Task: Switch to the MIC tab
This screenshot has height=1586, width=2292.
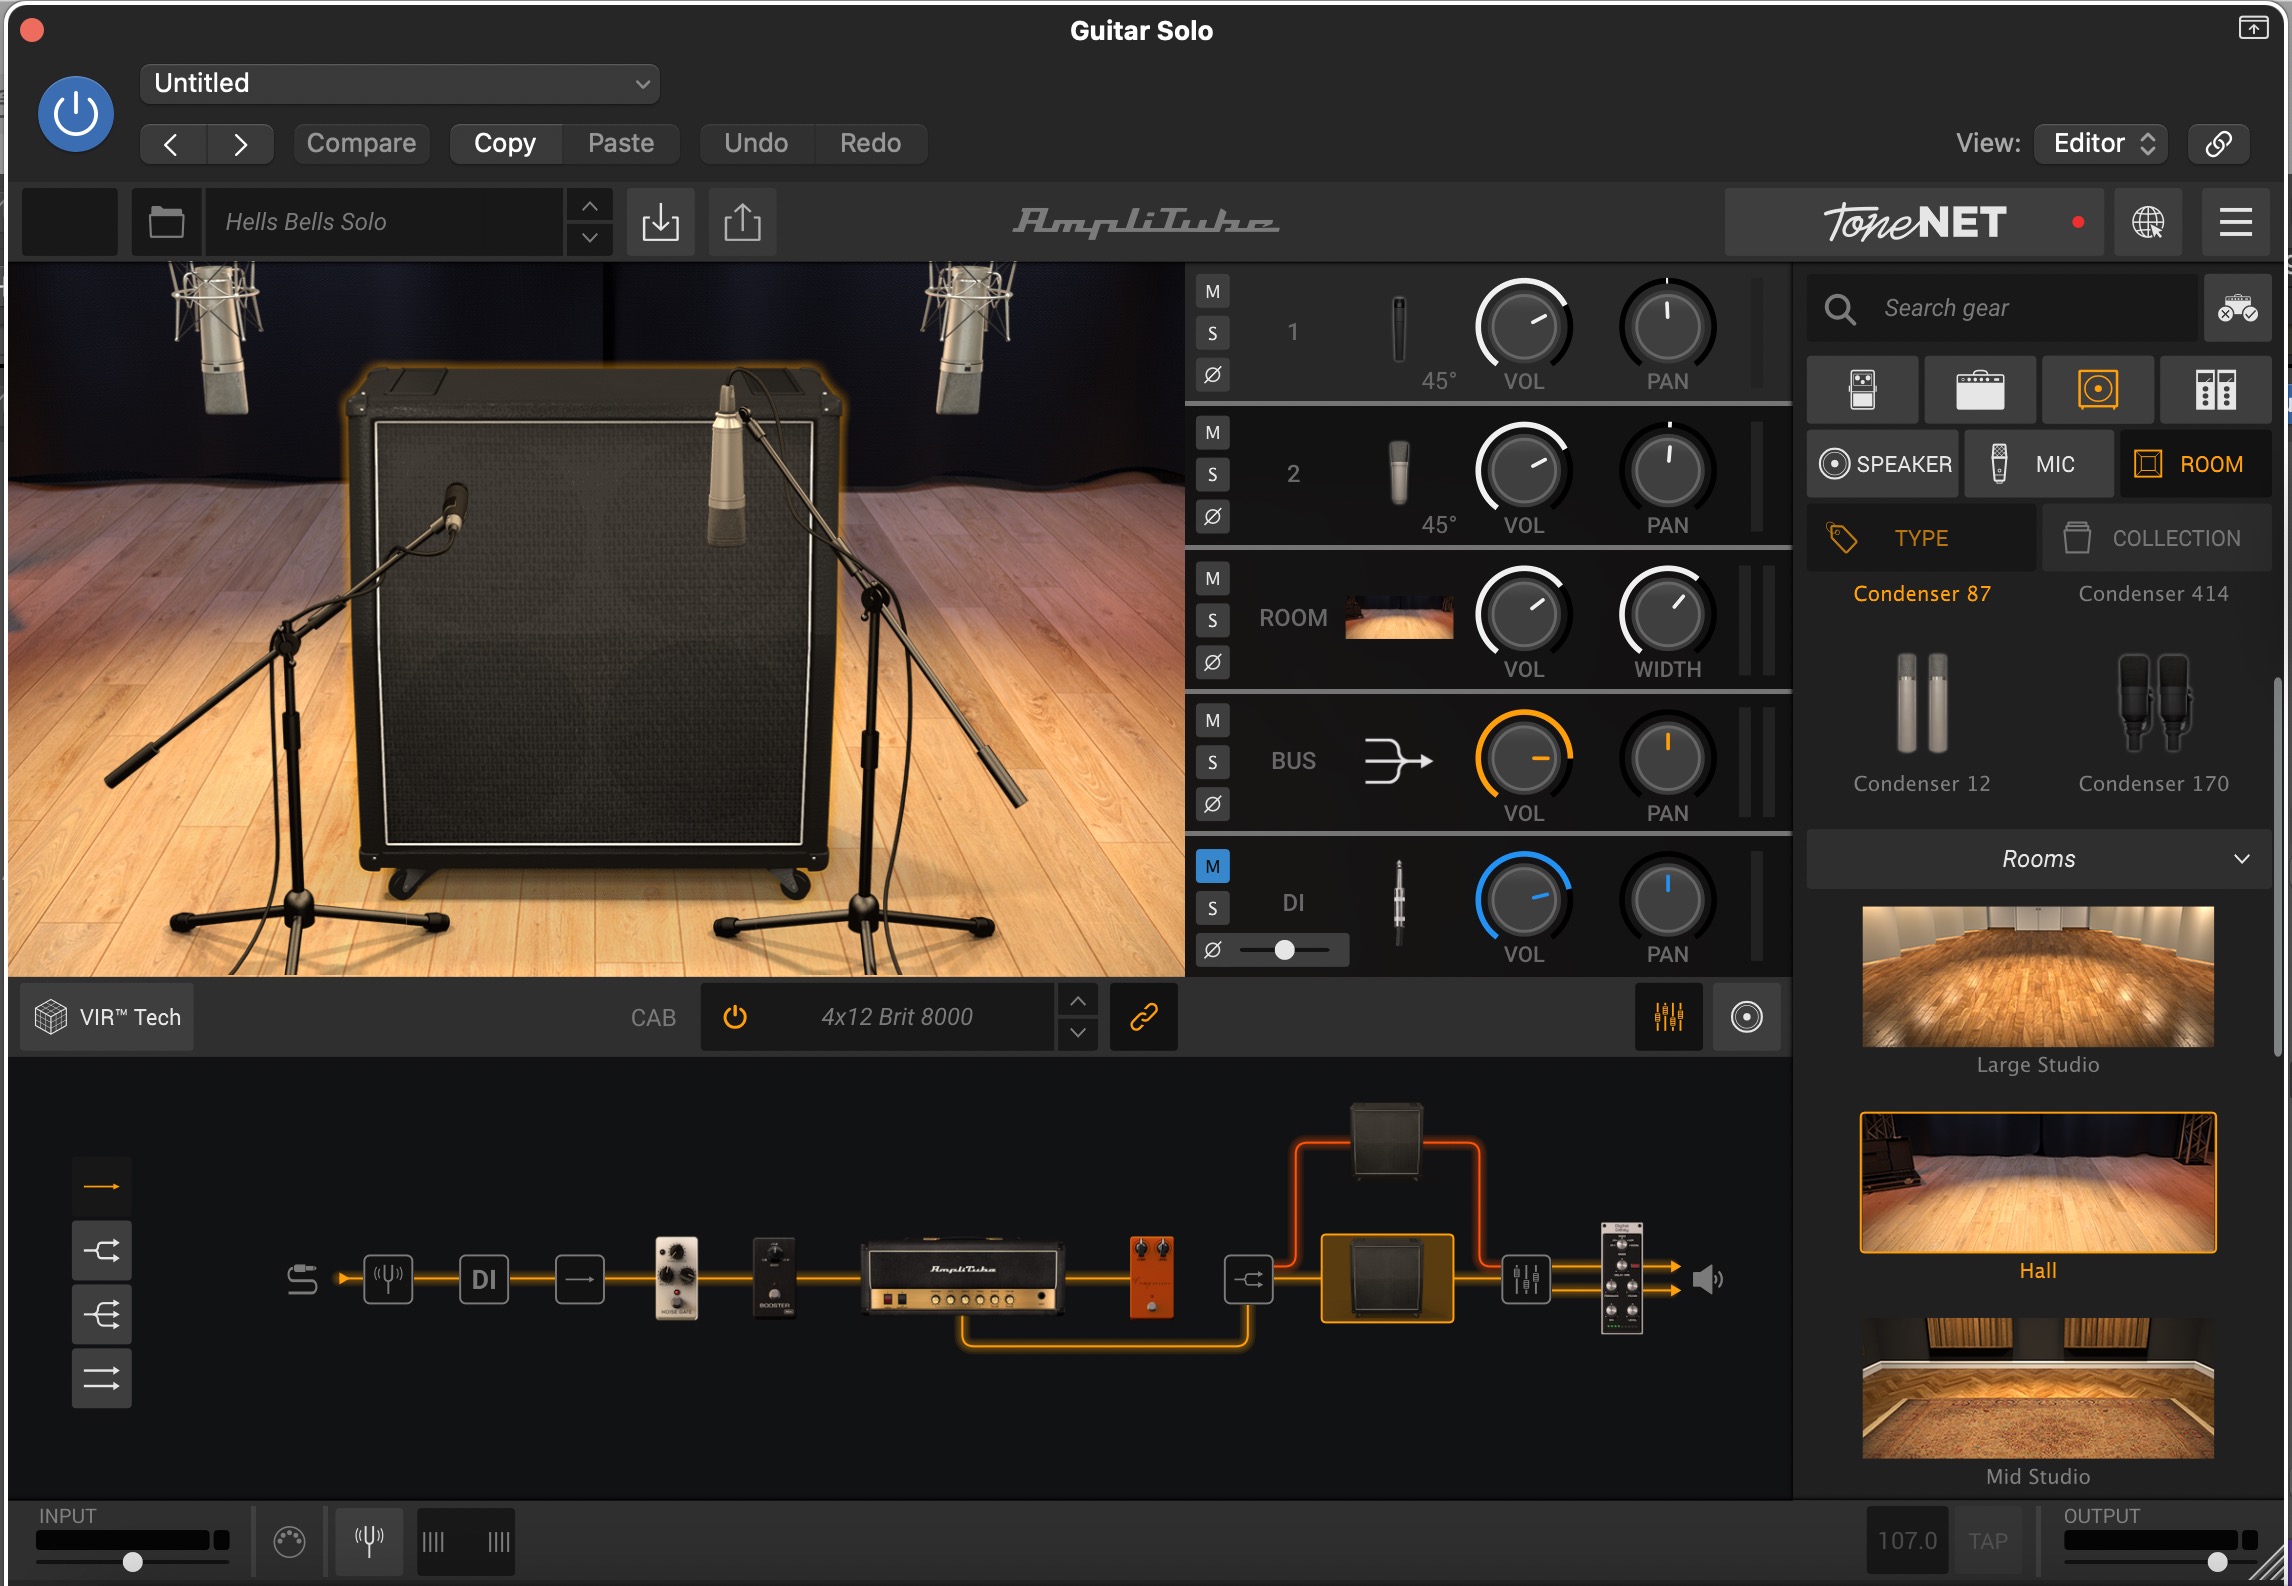Action: tap(2038, 464)
